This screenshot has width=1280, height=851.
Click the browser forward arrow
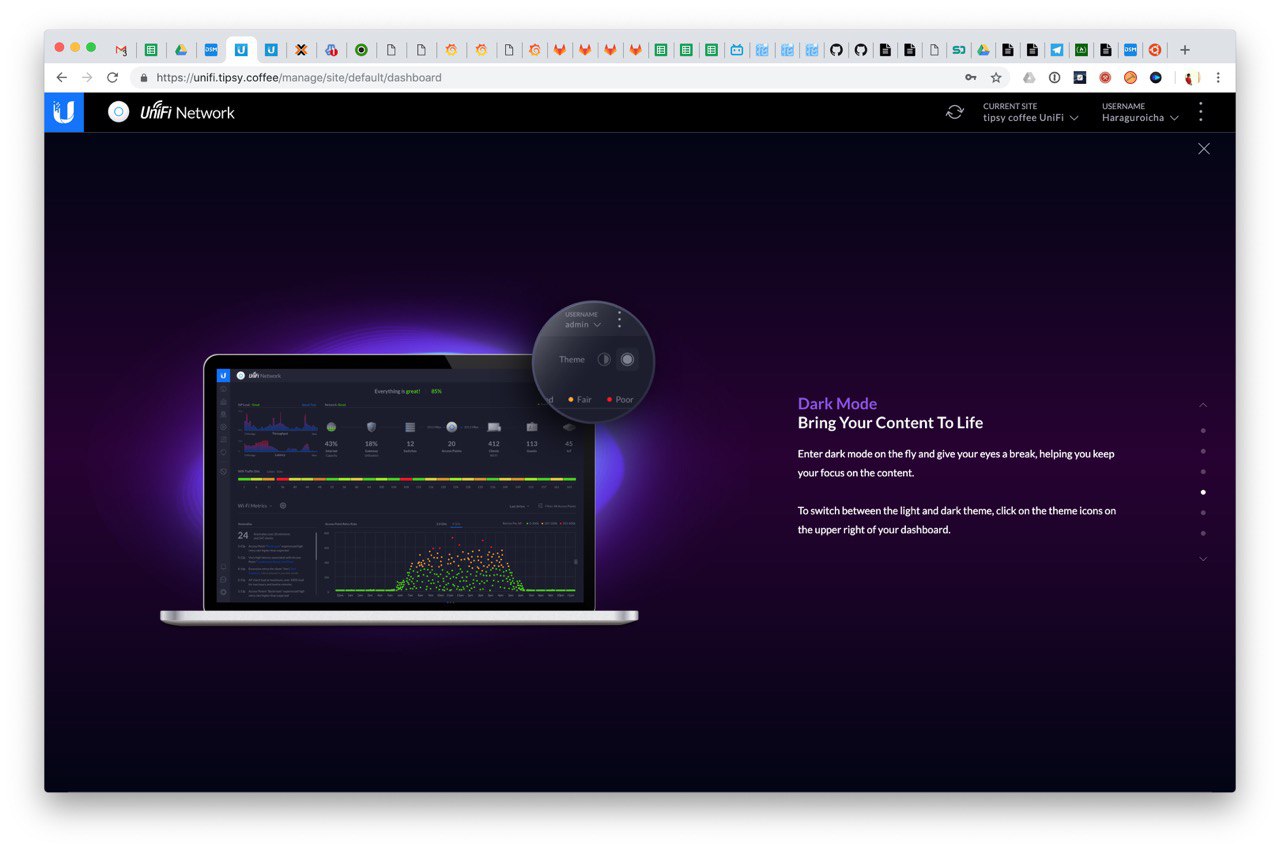[x=87, y=77]
